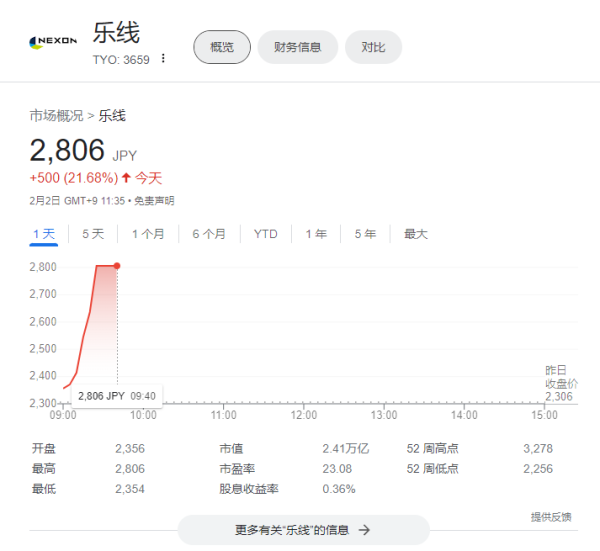The height and width of the screenshot is (551, 600).
Task: Click the 12:00 time axis label
Action: pos(303,415)
